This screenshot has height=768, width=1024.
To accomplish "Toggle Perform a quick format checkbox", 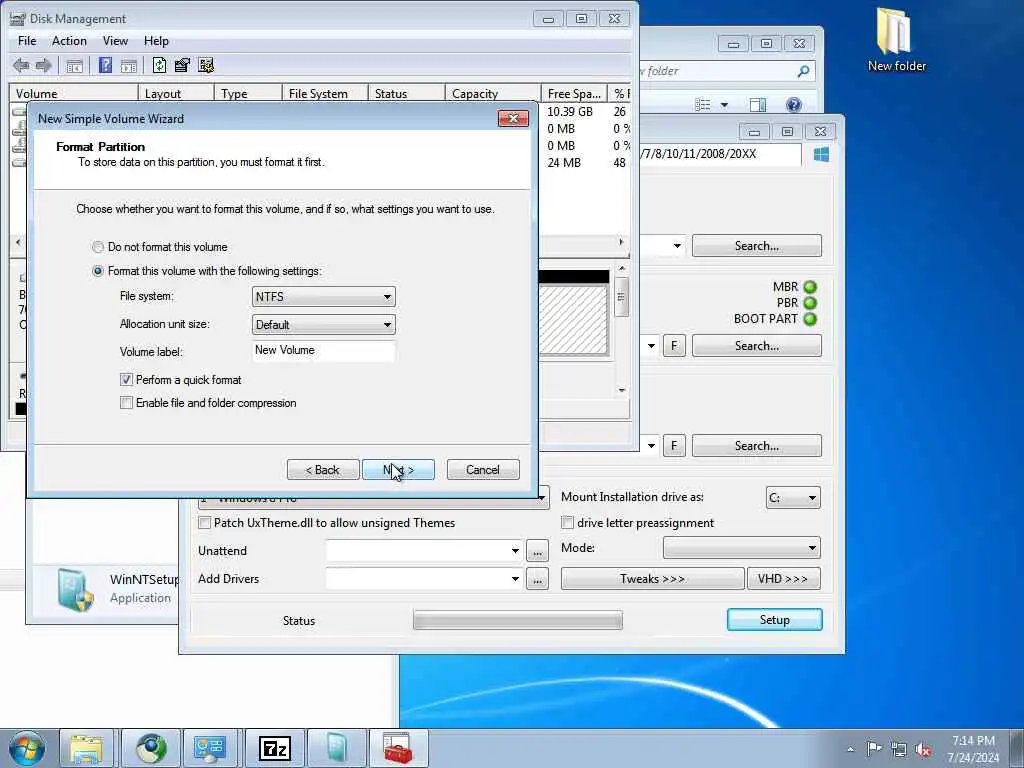I will pos(126,379).
